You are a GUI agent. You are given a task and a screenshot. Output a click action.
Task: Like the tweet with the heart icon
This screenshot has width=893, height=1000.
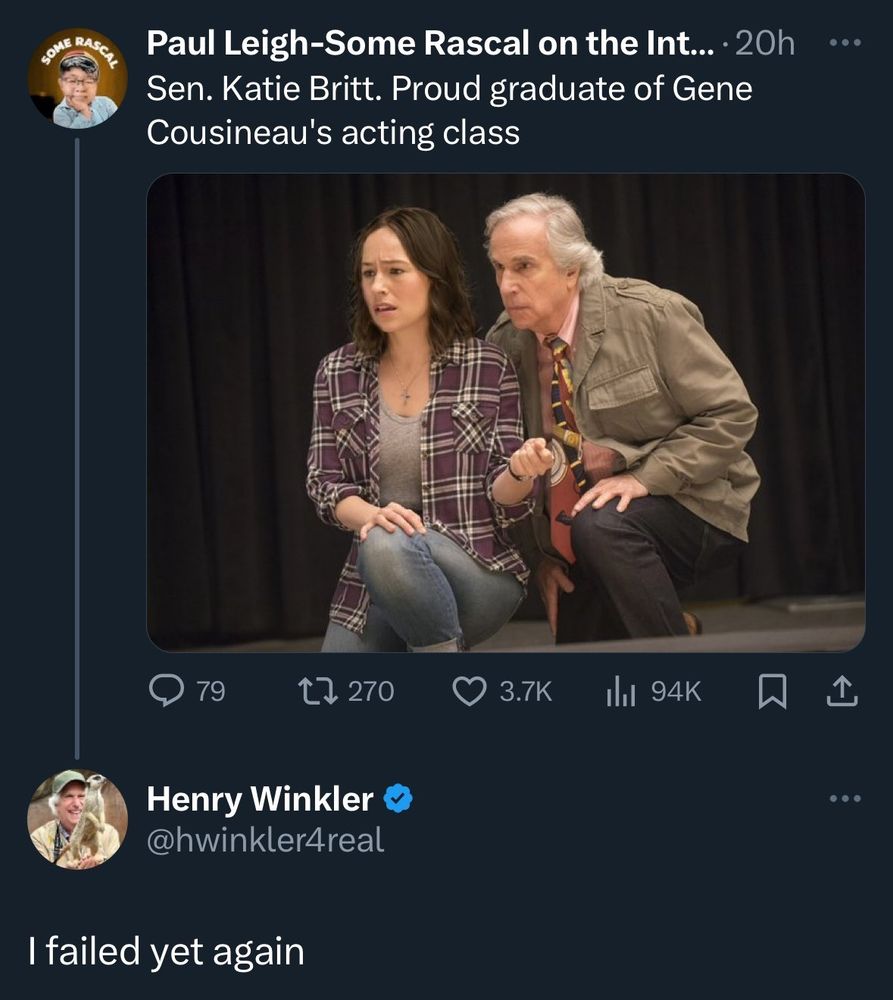469,691
